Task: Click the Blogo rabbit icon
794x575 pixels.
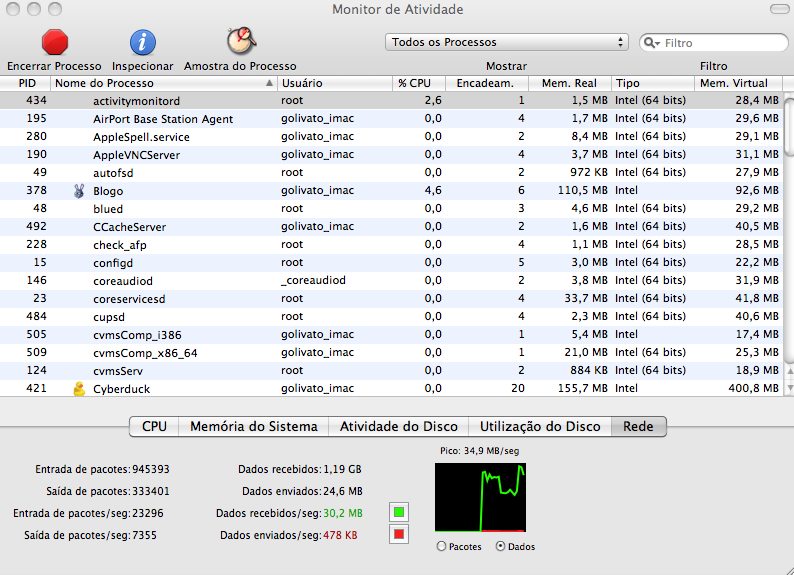Action: click(79, 191)
